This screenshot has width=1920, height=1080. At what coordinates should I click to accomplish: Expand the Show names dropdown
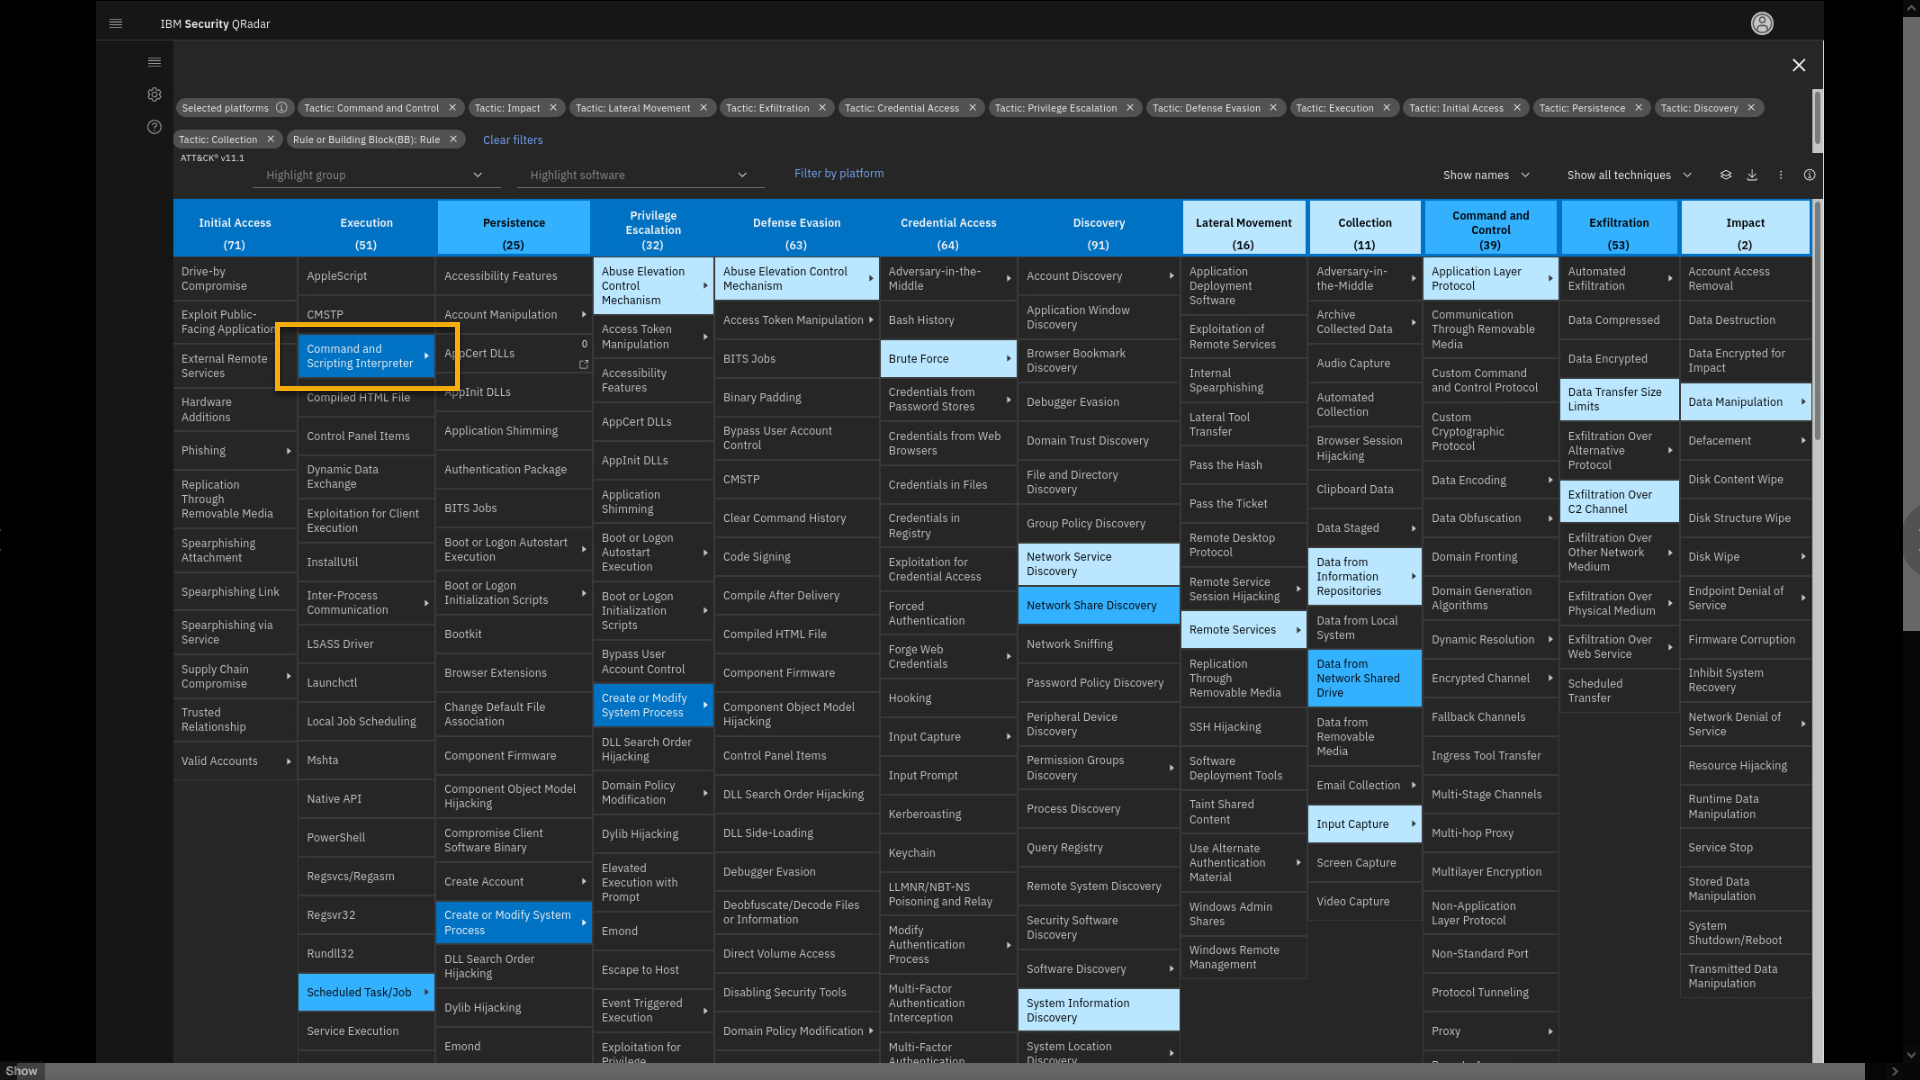1486,175
